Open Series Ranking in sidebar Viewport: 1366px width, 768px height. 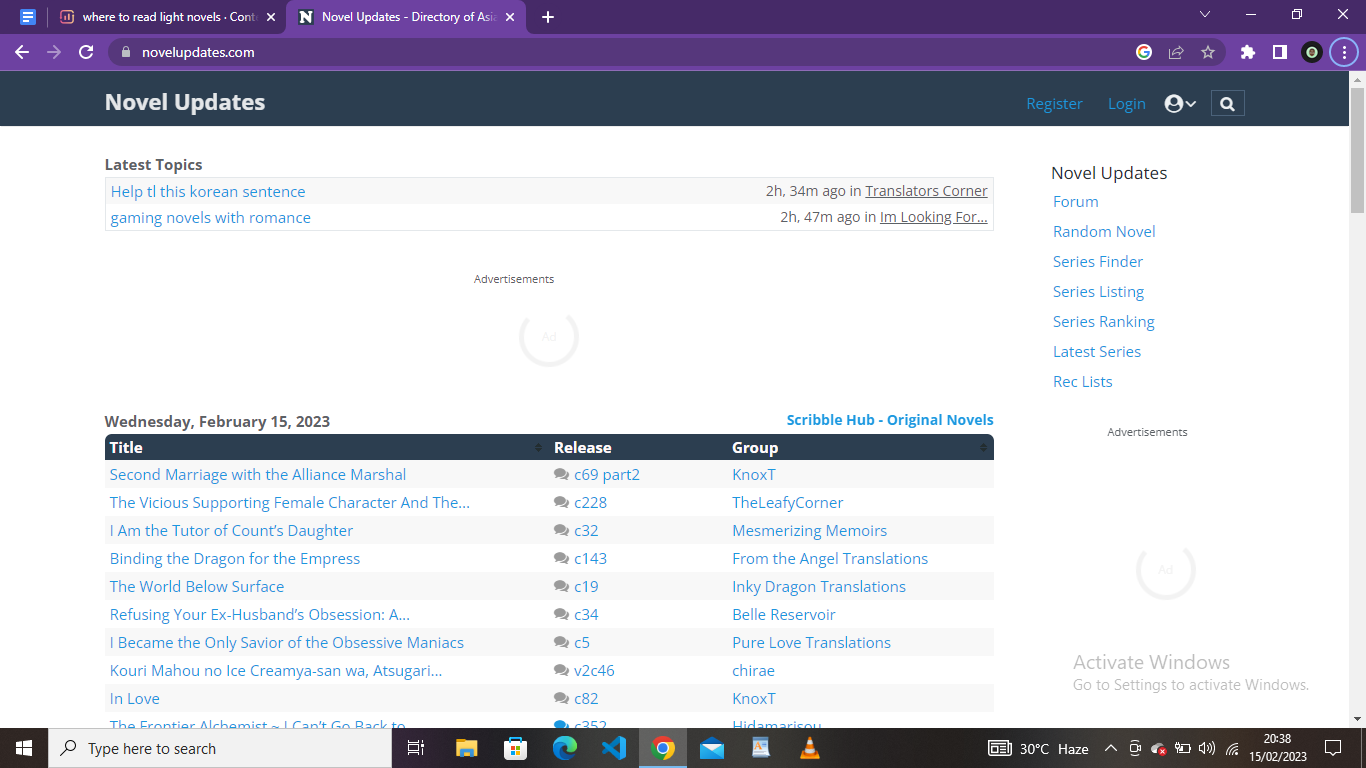(1103, 321)
